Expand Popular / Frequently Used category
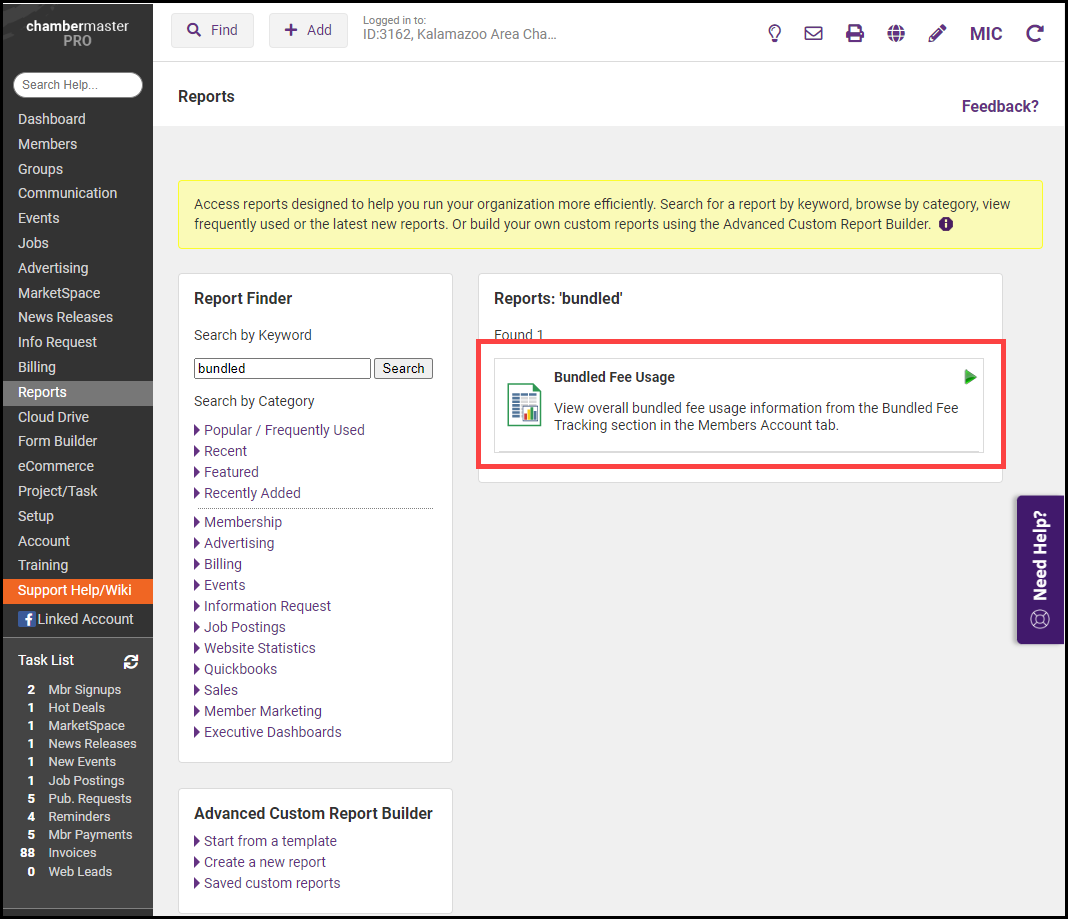 [284, 430]
